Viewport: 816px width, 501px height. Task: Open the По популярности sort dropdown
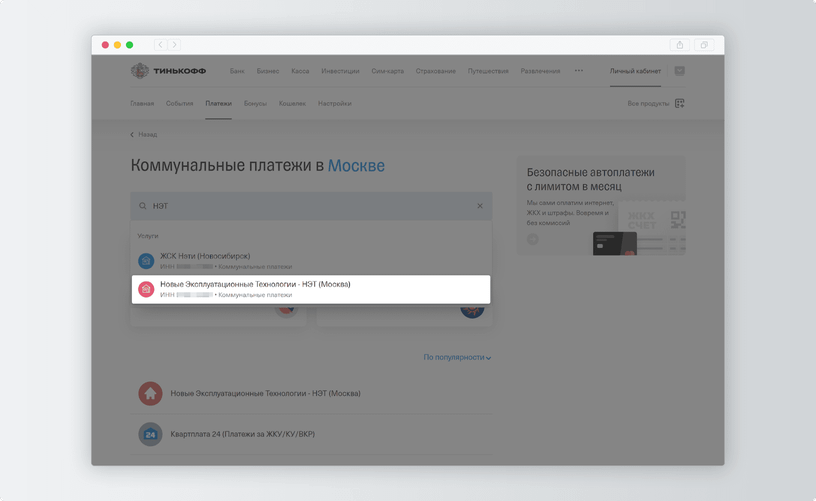click(457, 357)
